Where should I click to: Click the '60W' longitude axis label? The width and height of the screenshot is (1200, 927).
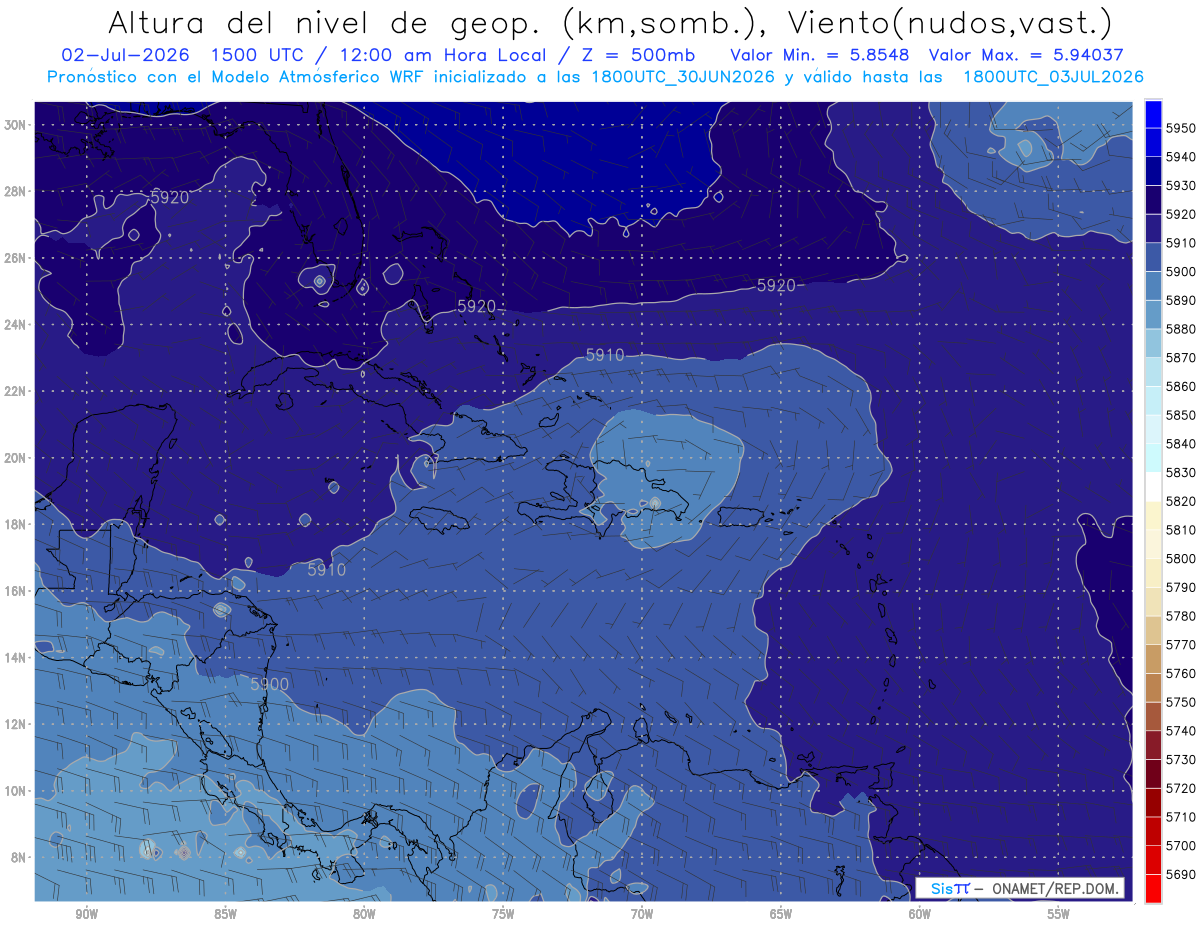tap(920, 913)
